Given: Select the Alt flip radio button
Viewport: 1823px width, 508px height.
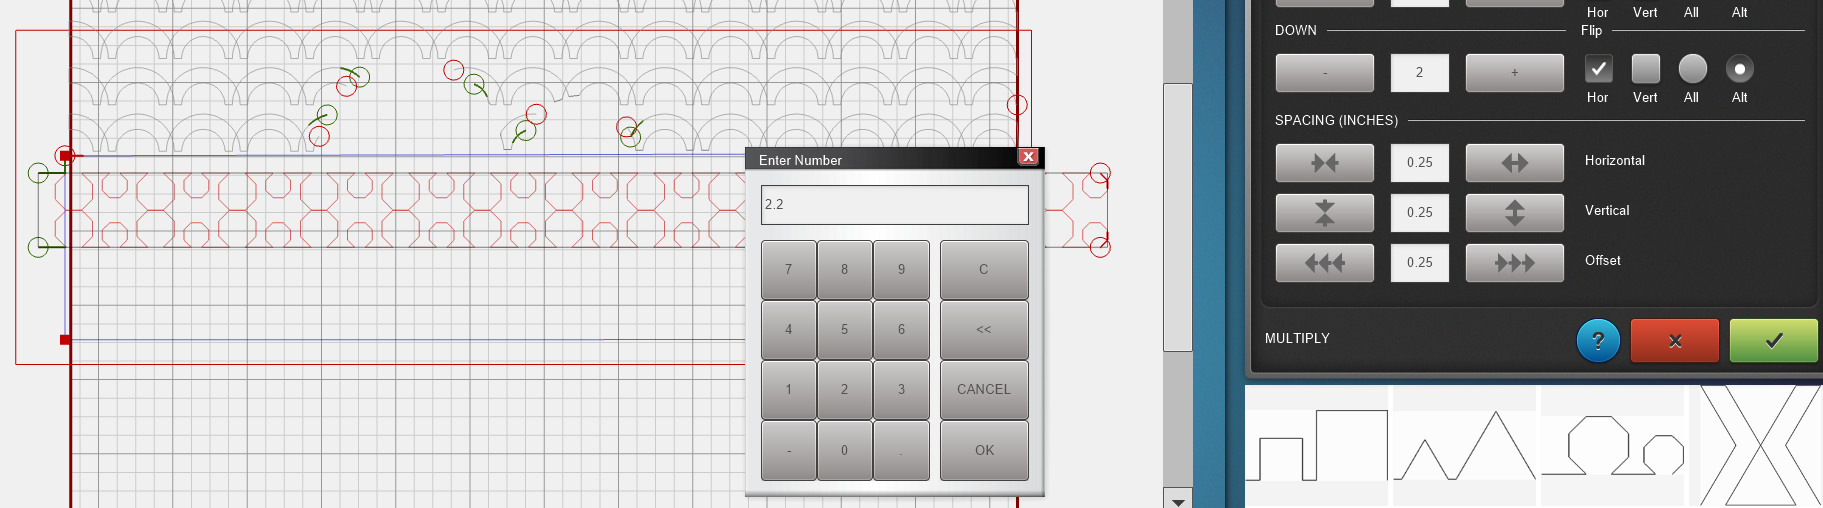Looking at the screenshot, I should click(1739, 69).
